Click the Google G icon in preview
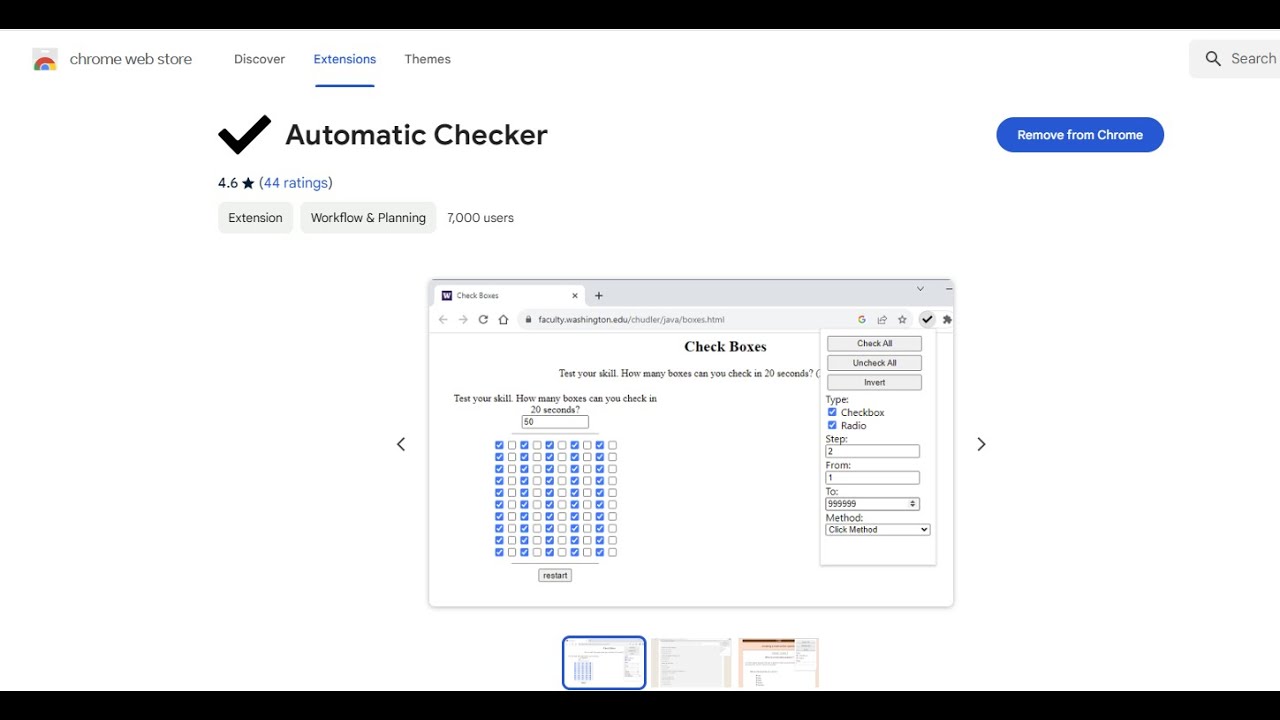Viewport: 1280px width, 720px height. [x=862, y=320]
